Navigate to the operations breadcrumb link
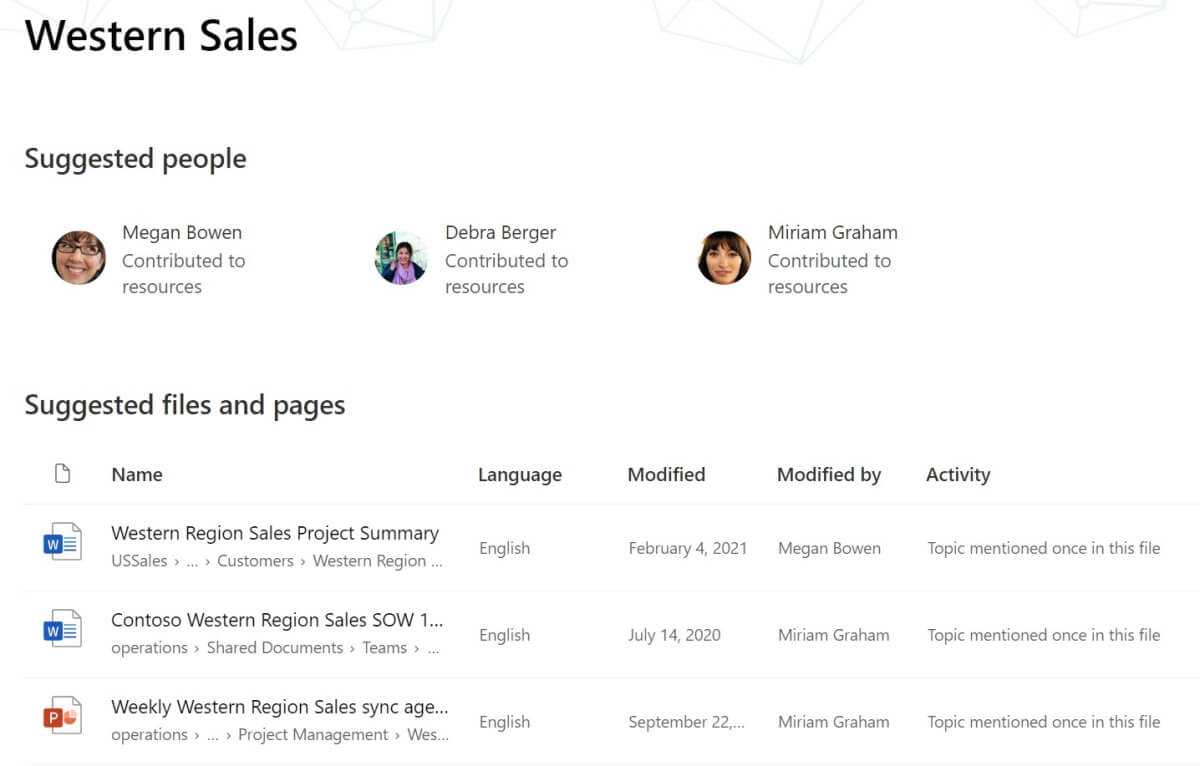The width and height of the screenshot is (1200, 766). (149, 648)
